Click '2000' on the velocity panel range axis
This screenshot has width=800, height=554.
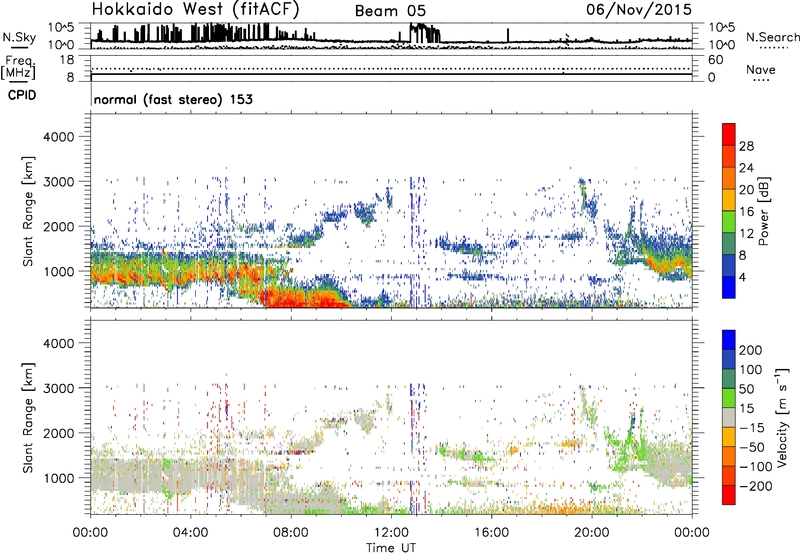(x=58, y=433)
